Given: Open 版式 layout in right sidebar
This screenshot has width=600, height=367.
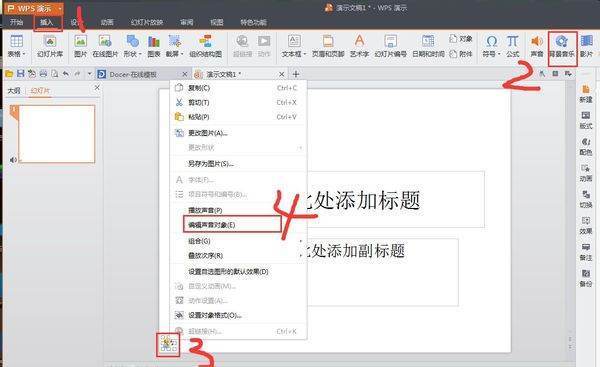Looking at the screenshot, I should click(x=585, y=120).
